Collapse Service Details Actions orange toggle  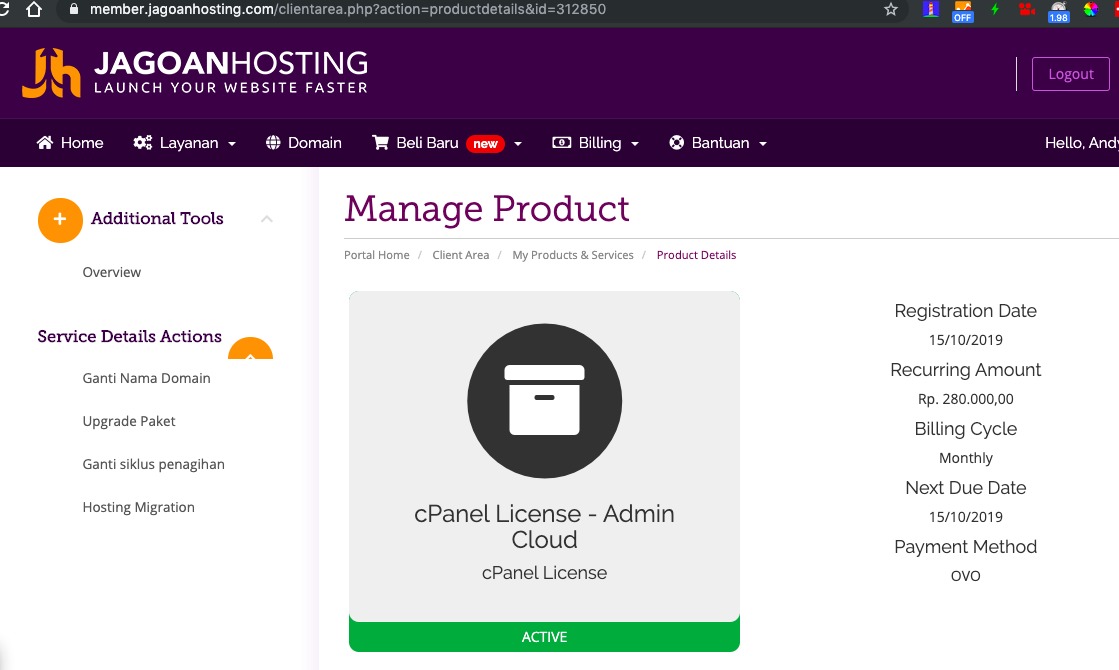pos(250,348)
